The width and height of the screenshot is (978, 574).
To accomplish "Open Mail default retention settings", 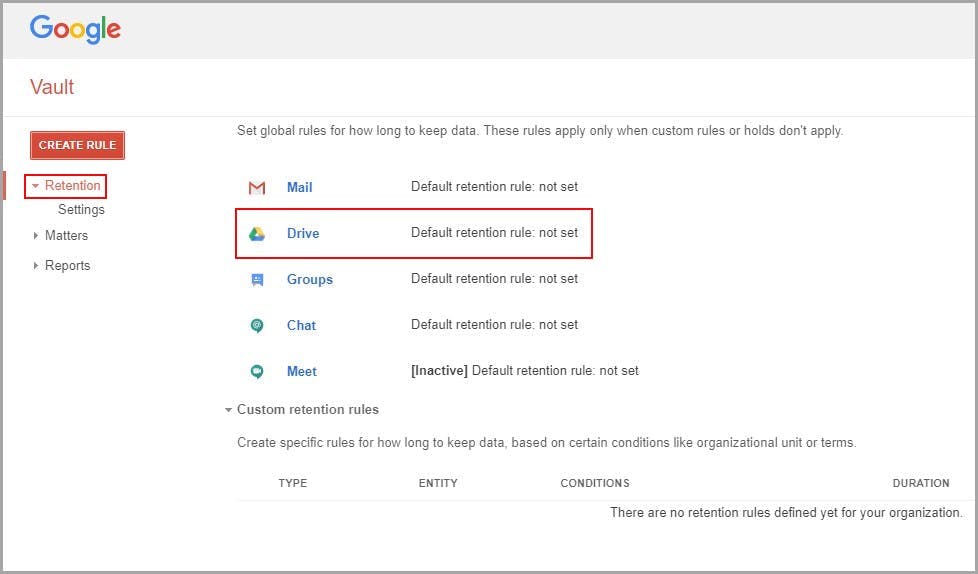I will (299, 187).
